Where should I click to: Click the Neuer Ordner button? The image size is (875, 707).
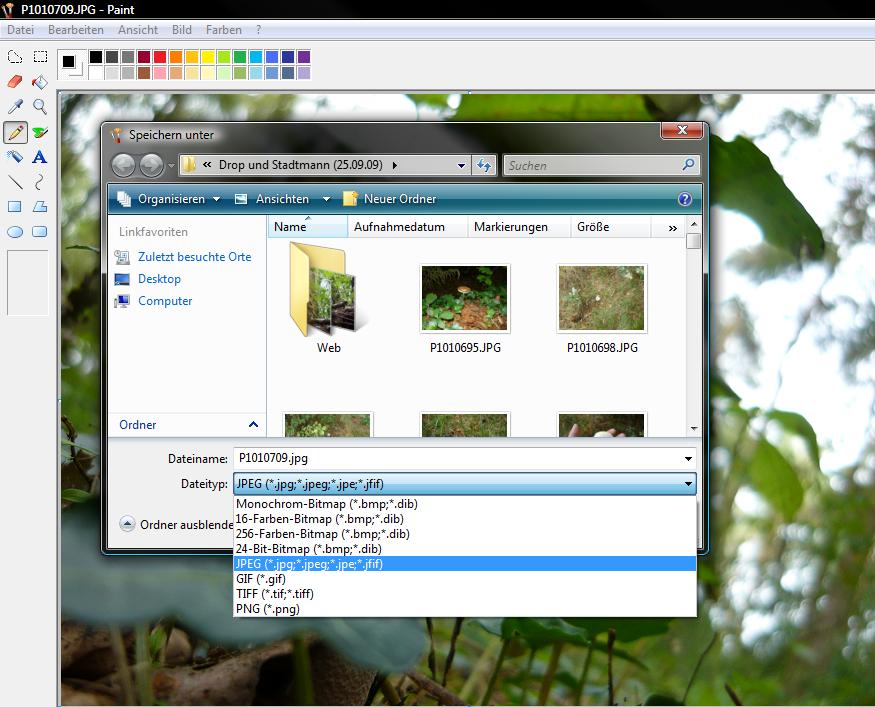click(389, 199)
